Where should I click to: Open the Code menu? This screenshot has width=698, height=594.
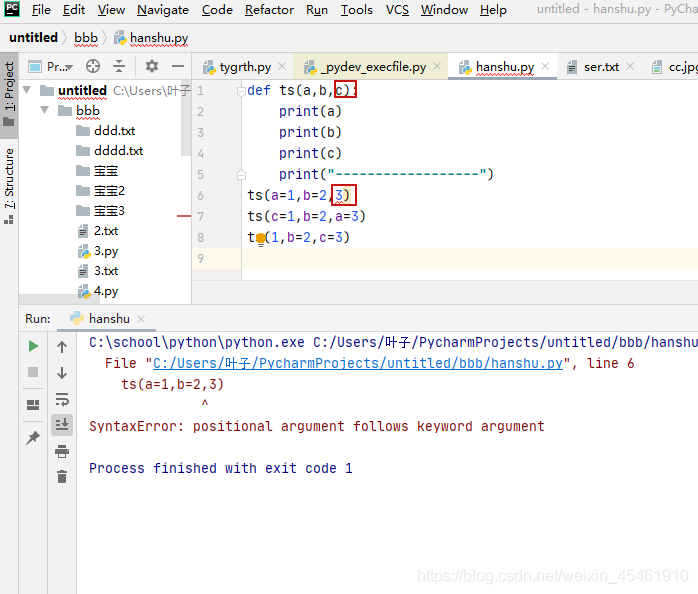217,9
